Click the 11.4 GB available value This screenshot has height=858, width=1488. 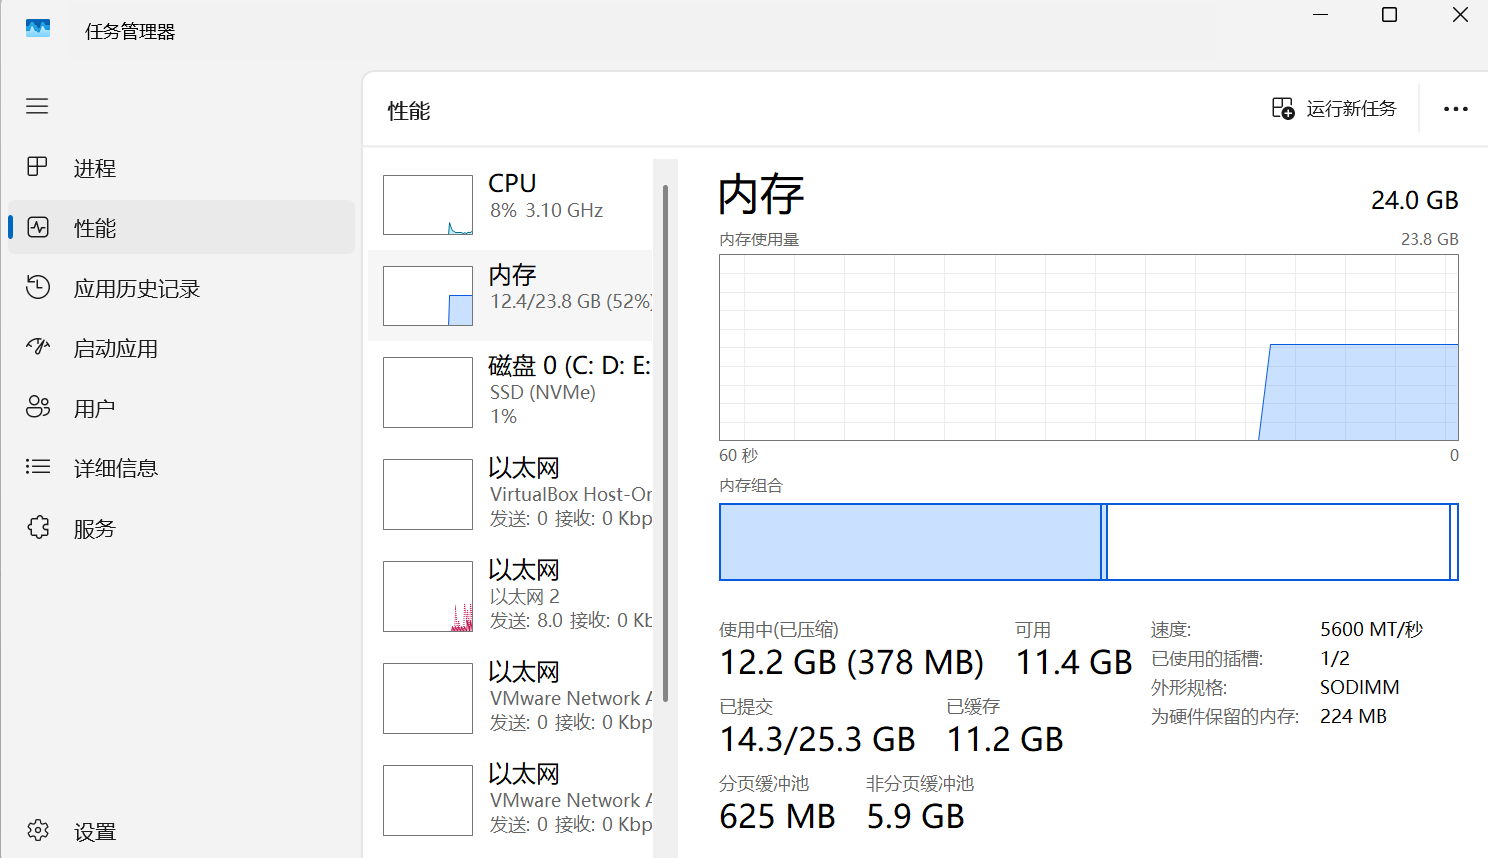[x=1074, y=662]
